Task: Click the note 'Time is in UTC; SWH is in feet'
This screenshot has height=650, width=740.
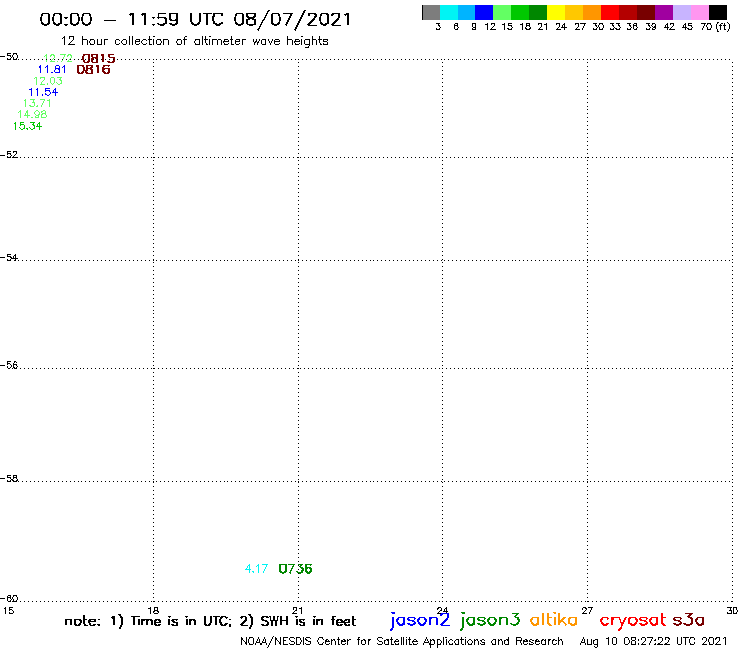Action: (x=210, y=621)
